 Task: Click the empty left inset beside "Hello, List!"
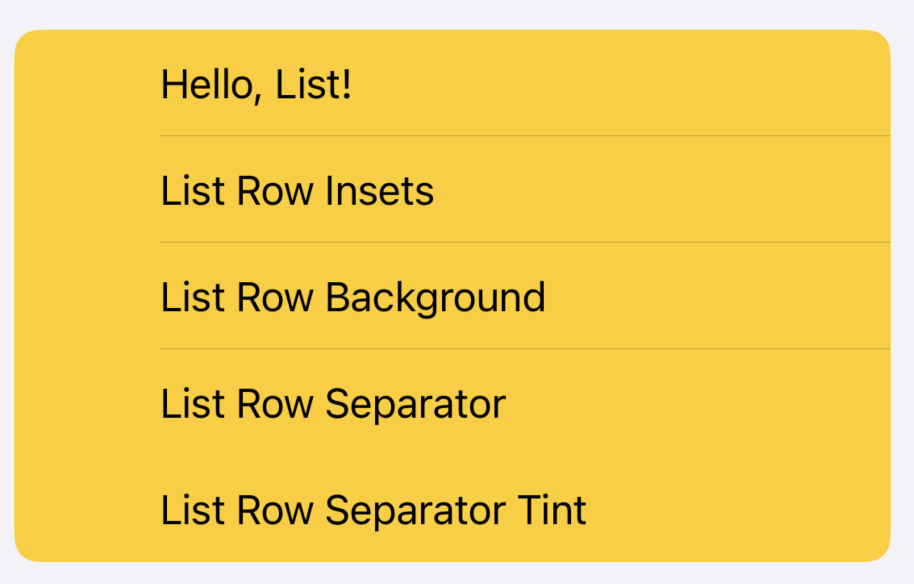click(87, 84)
